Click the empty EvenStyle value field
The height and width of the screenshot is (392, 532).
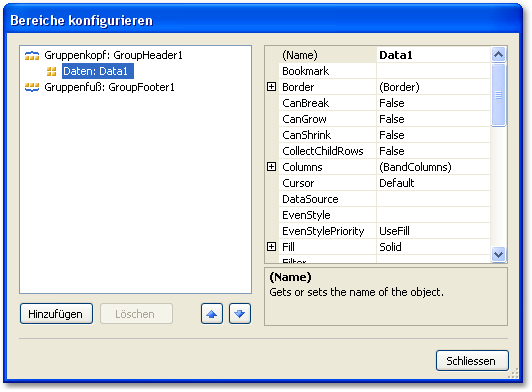(433, 215)
